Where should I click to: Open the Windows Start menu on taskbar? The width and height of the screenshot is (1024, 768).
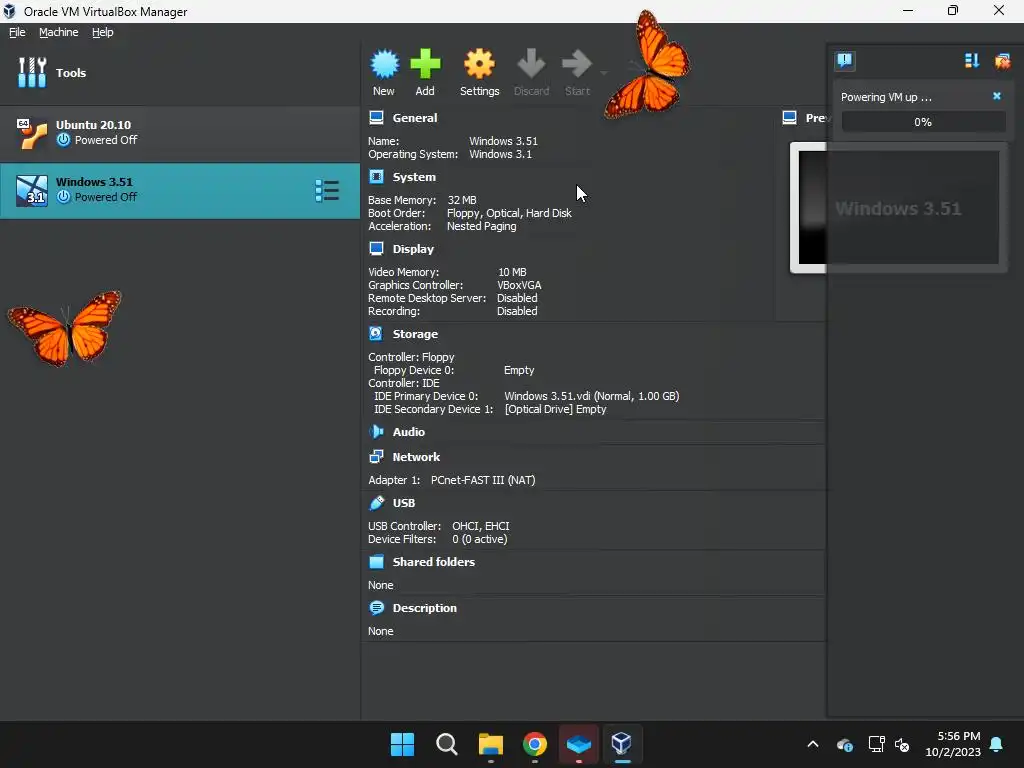coord(402,744)
